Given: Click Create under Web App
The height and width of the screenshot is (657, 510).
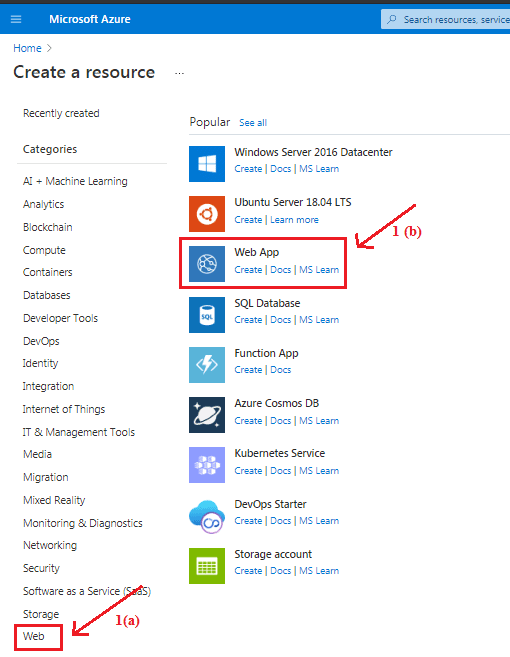Looking at the screenshot, I should pyautogui.click(x=248, y=270).
